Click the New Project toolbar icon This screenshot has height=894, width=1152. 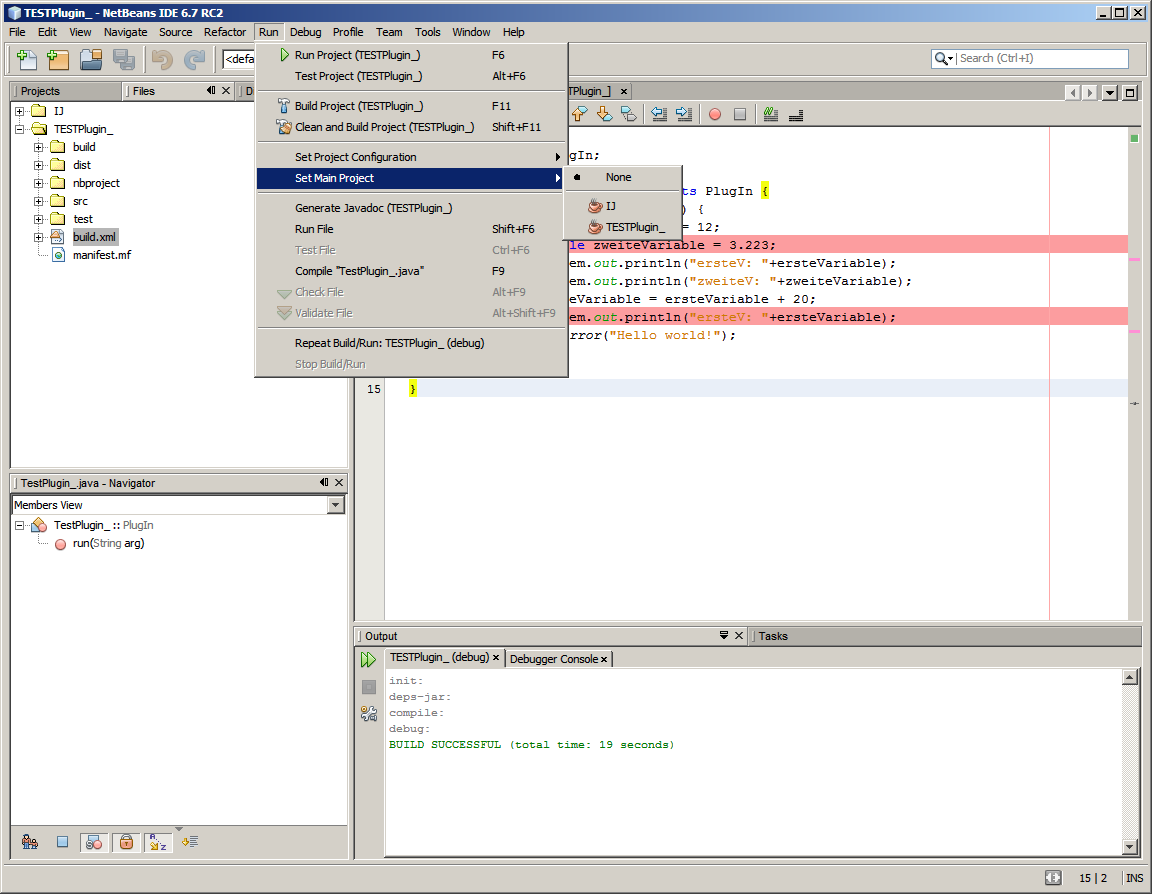coord(58,59)
